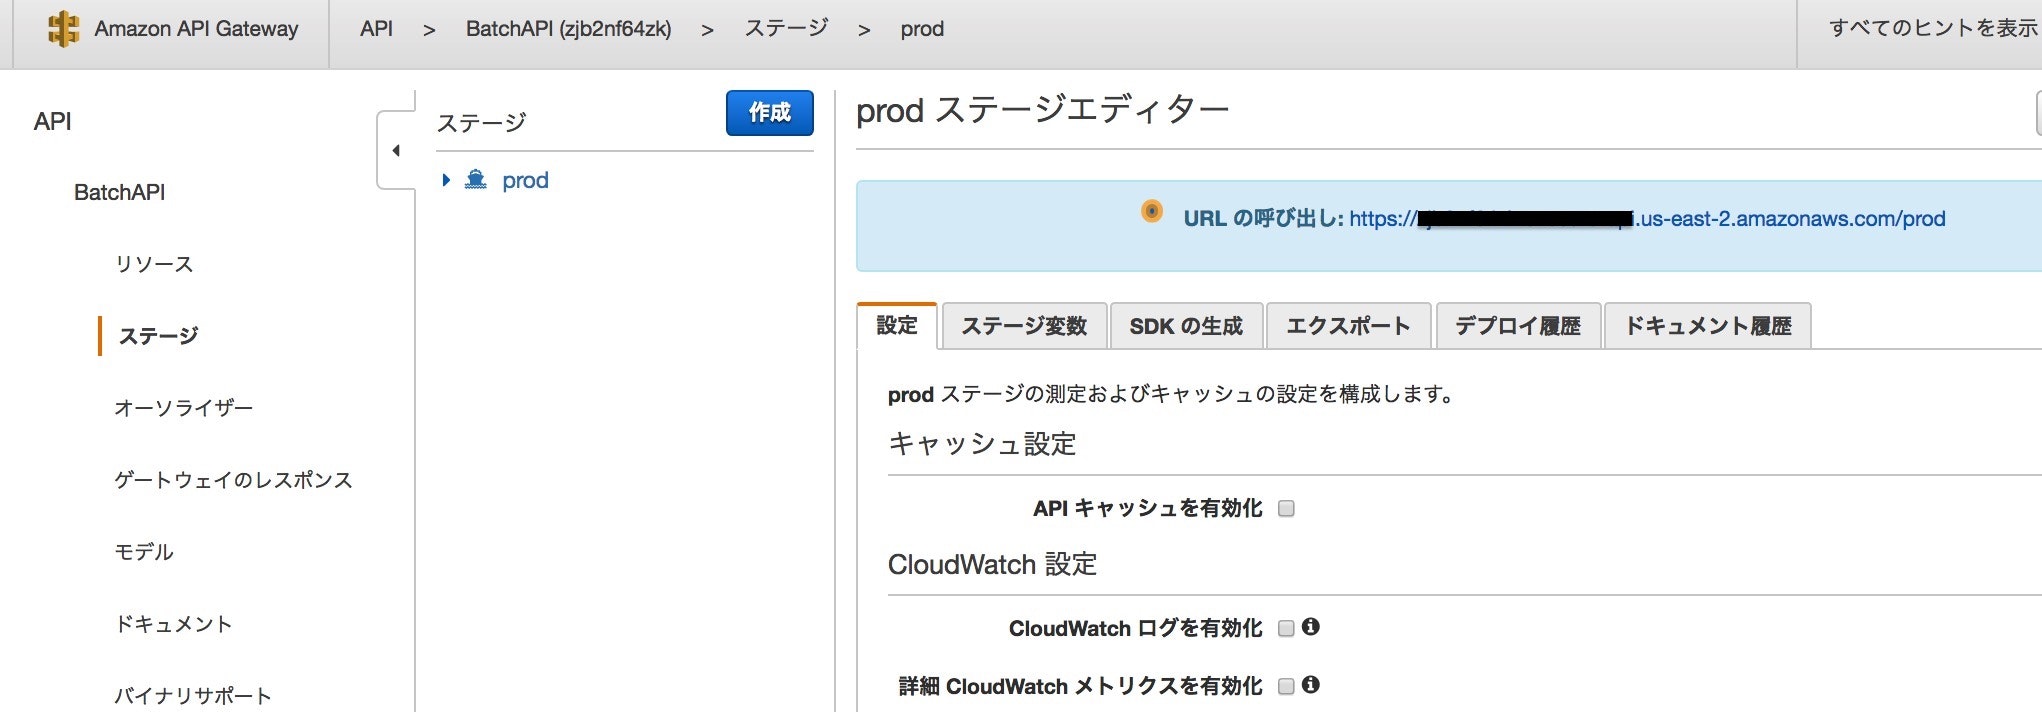This screenshot has height=712, width=2042.
Task: Click API heading in the sidebar
Action: tap(52, 122)
